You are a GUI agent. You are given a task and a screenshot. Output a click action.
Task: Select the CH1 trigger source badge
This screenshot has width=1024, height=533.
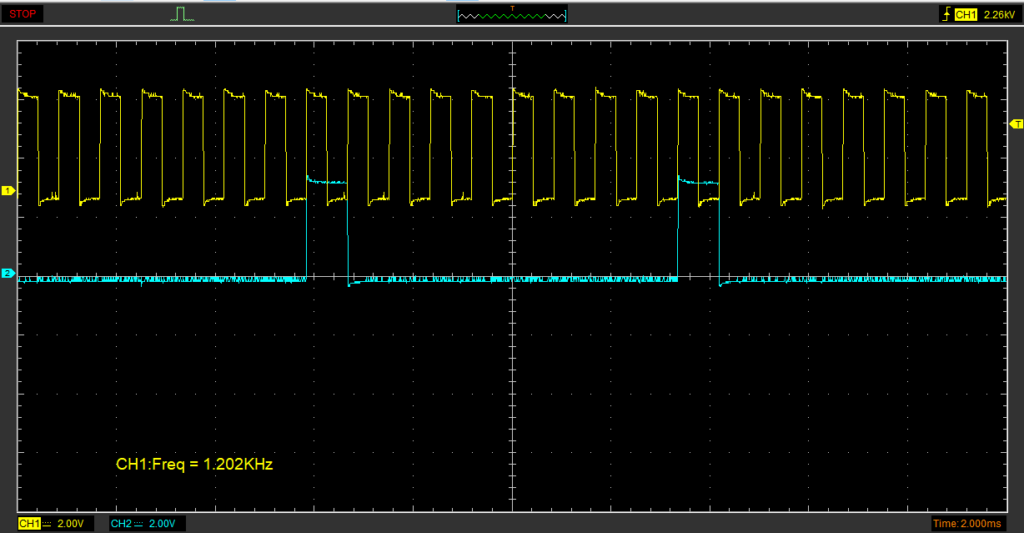click(x=965, y=15)
